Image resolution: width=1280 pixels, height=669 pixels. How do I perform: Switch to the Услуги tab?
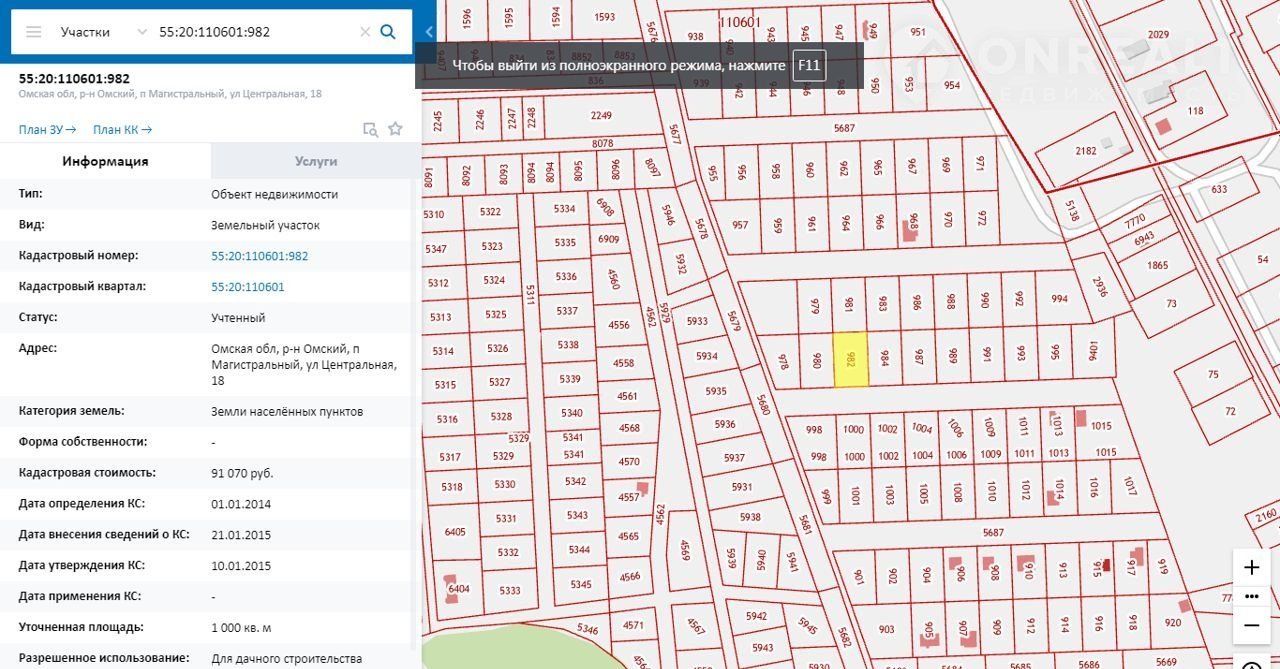(316, 161)
